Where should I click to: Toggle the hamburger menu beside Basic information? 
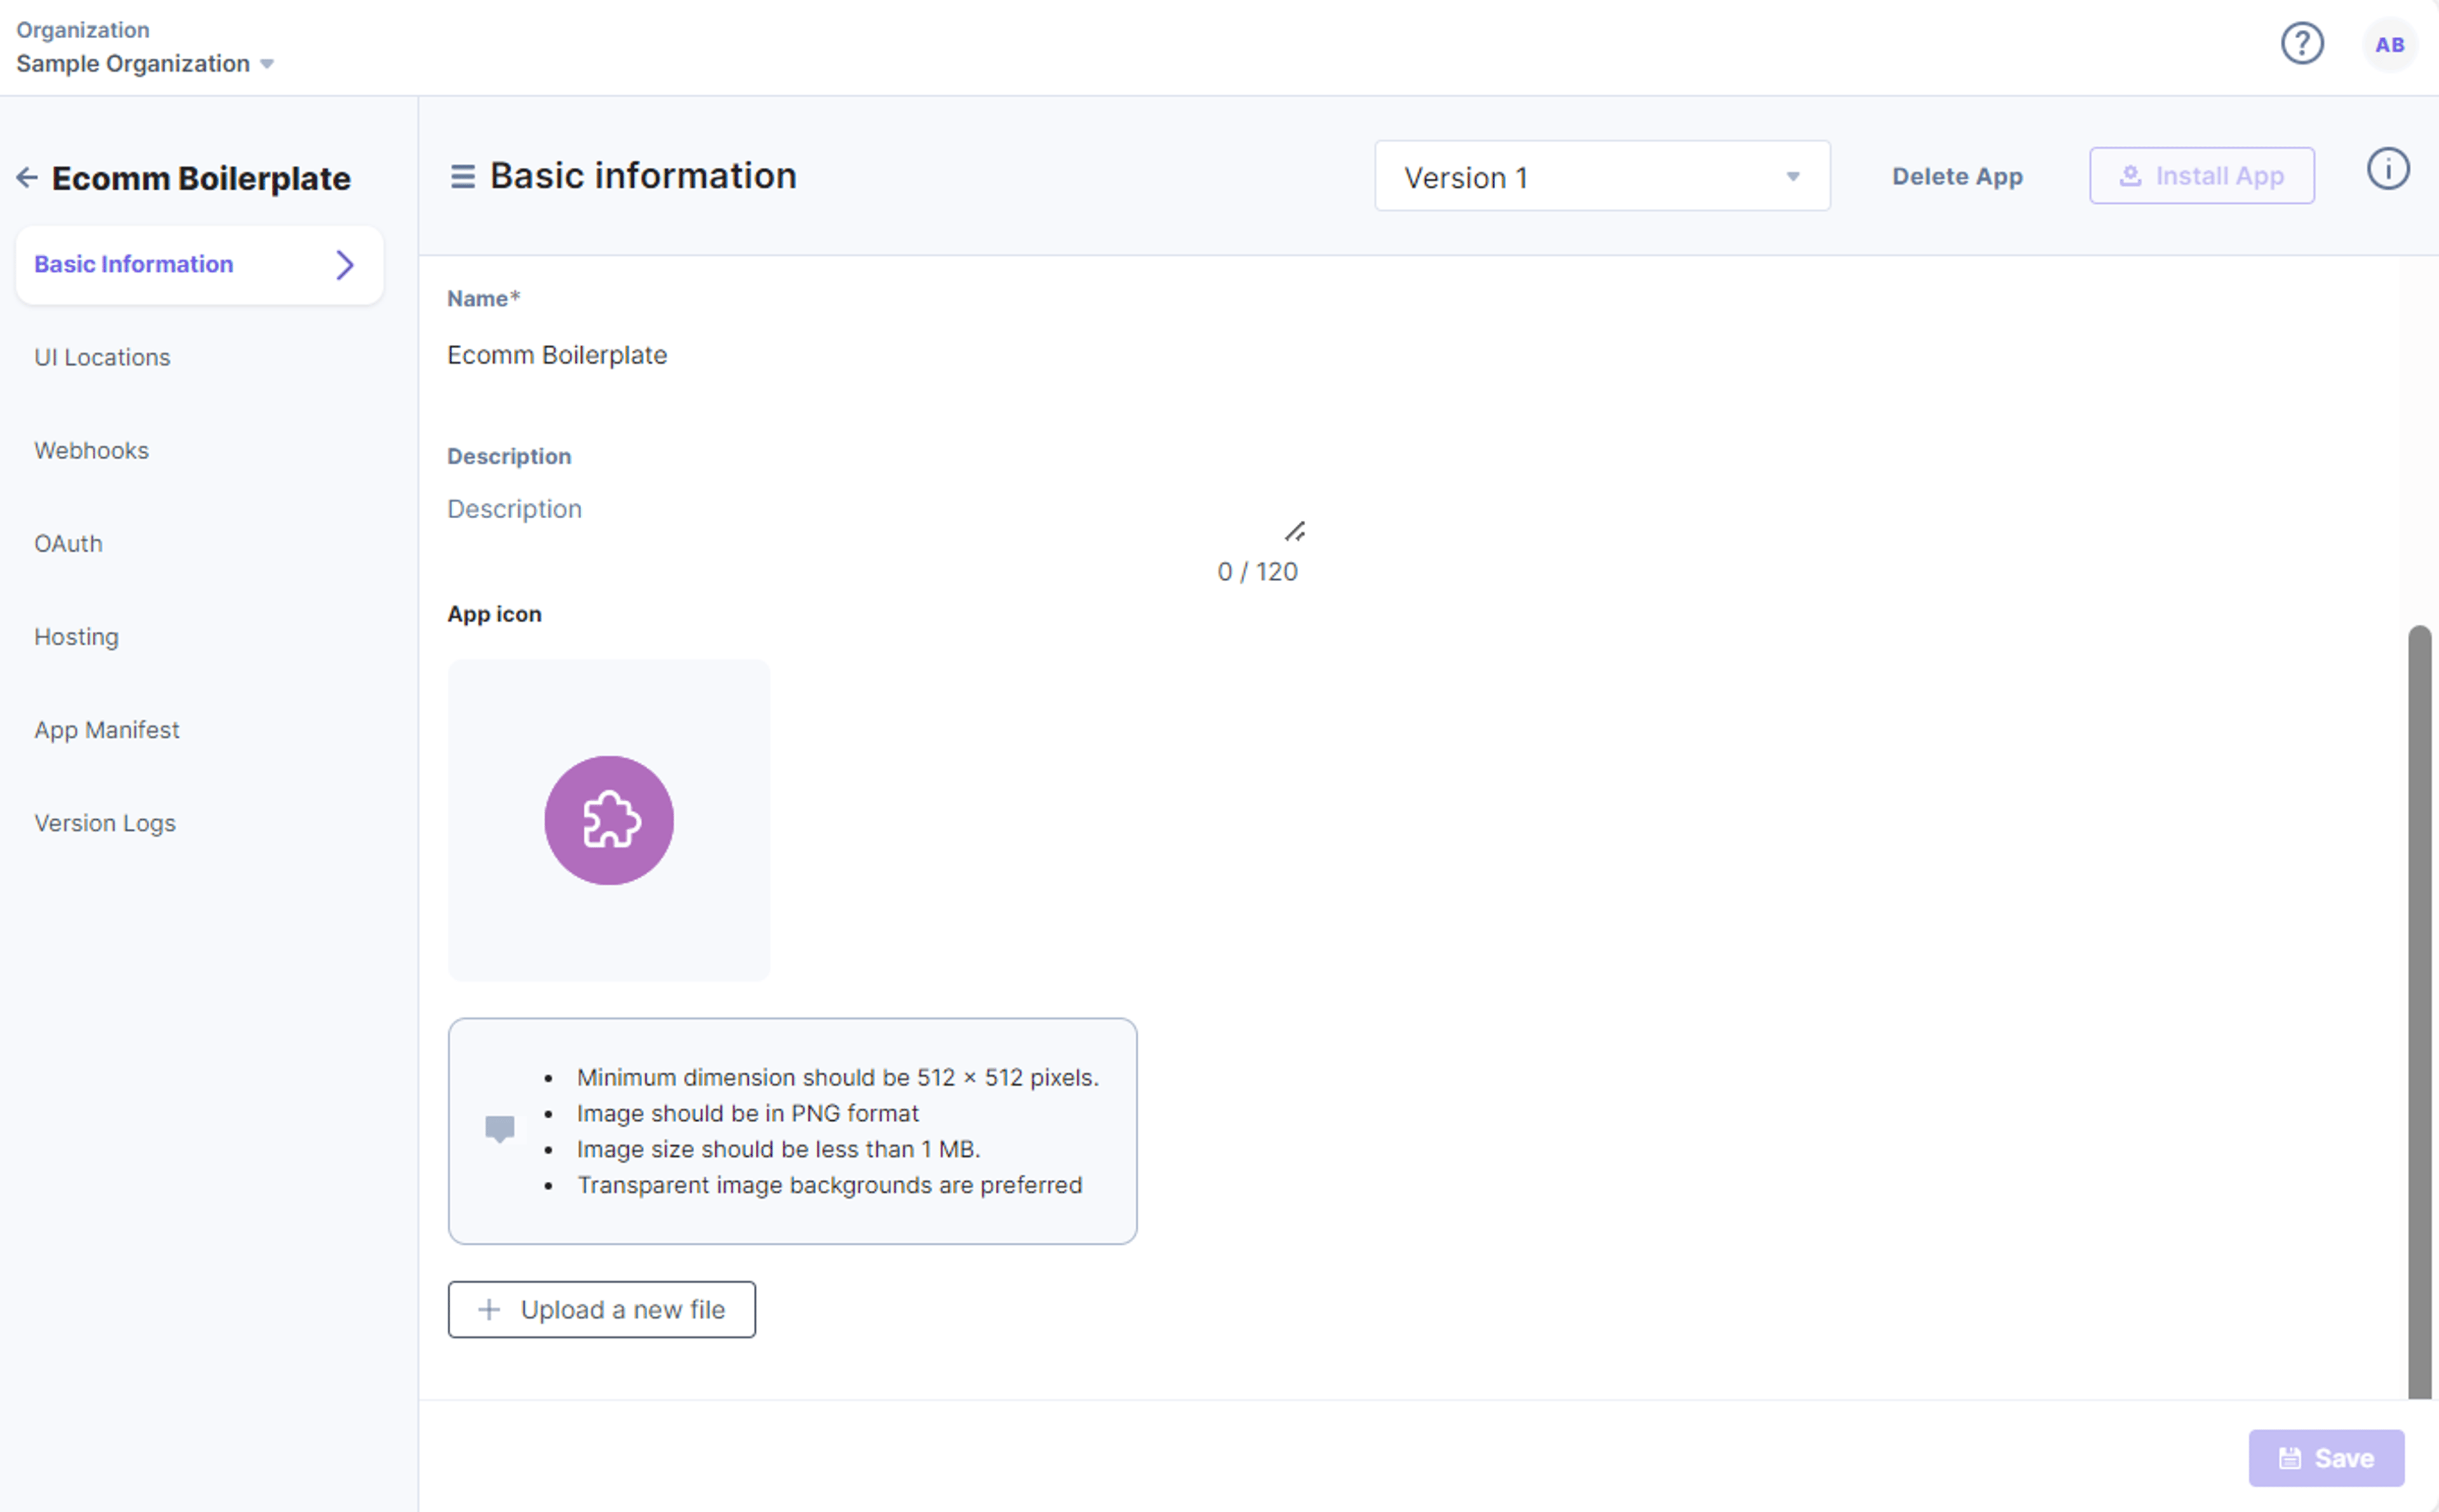click(x=462, y=177)
